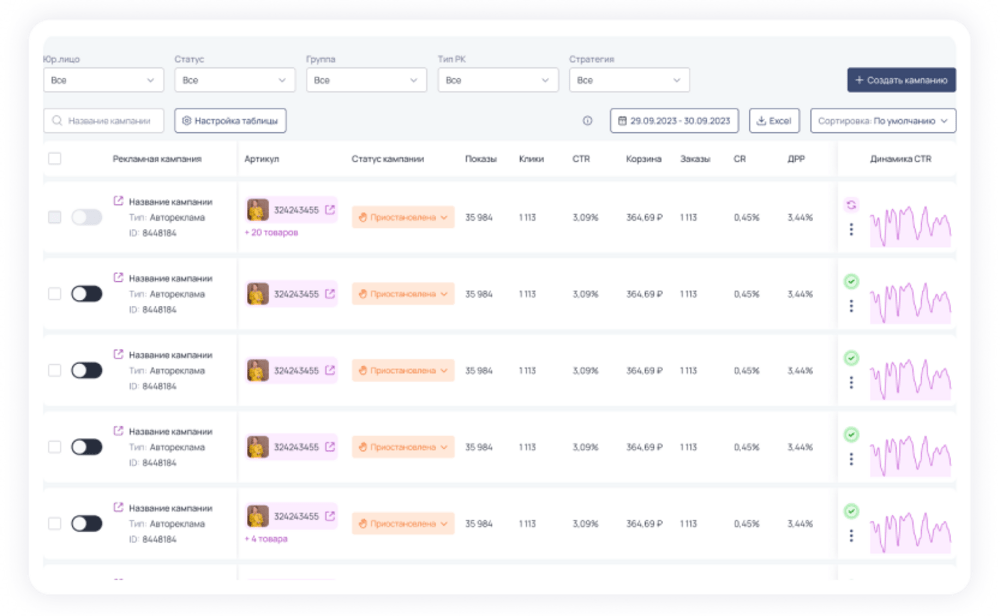Click the green check icon in the fourth row
Screen dimensions: 1000x616
[851, 434]
